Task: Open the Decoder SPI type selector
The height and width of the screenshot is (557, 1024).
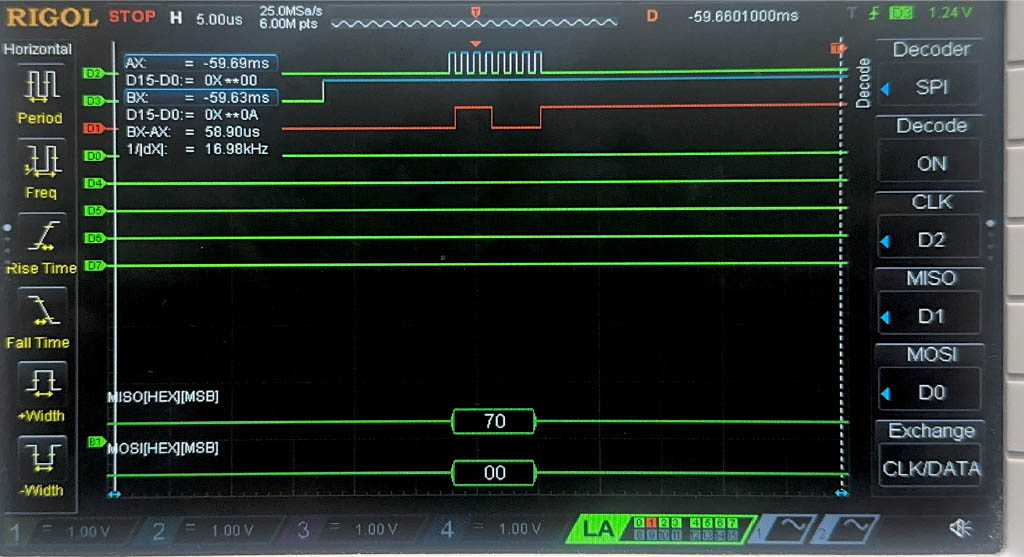Action: pyautogui.click(x=930, y=87)
